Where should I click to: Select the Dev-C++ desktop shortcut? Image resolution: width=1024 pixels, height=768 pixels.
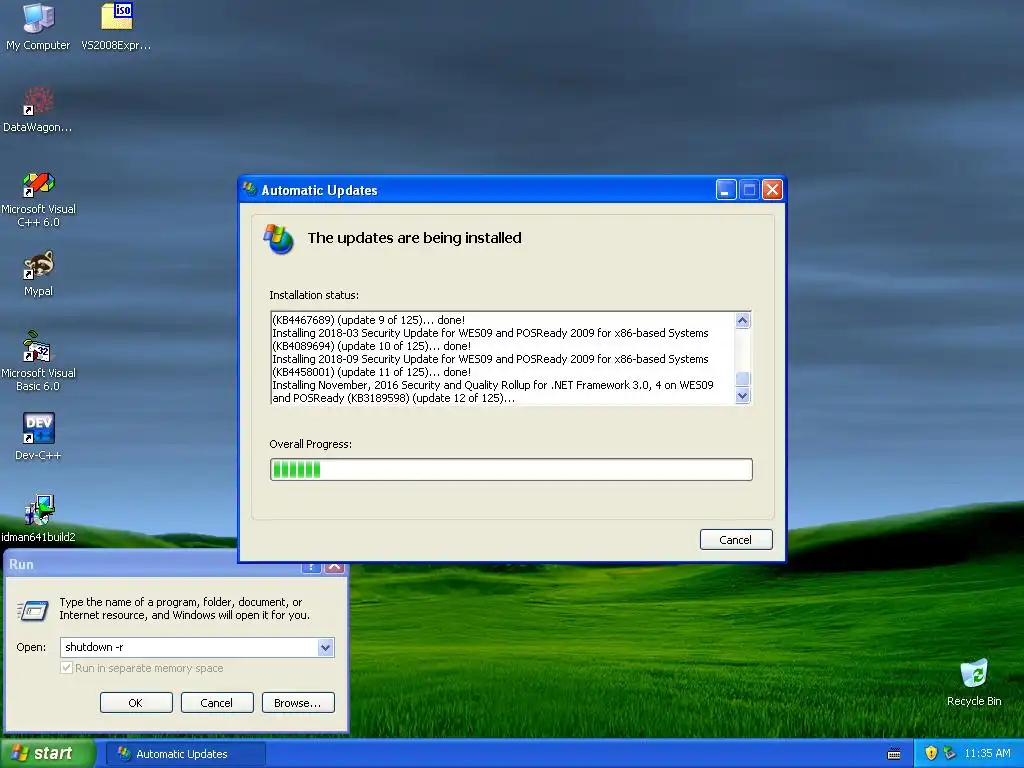[x=38, y=436]
